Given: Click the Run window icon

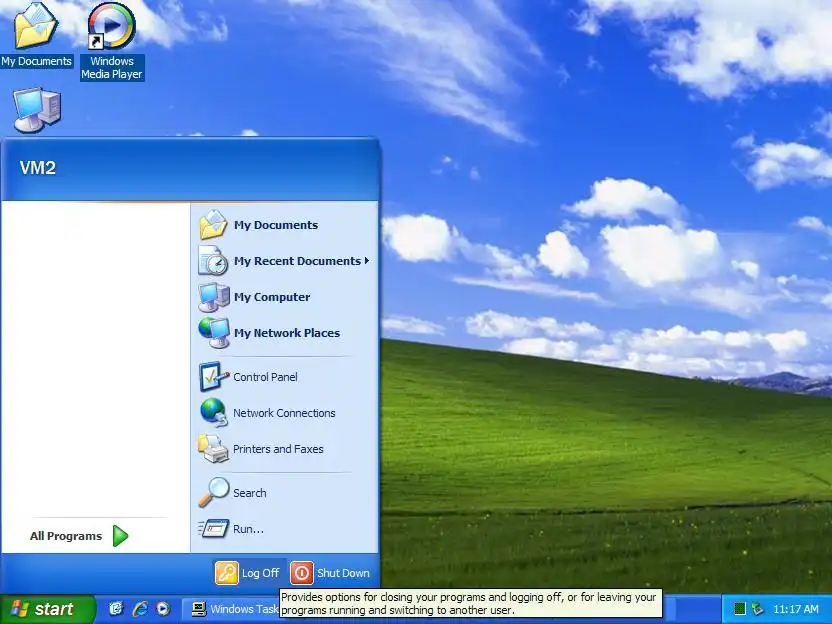Looking at the screenshot, I should 214,528.
